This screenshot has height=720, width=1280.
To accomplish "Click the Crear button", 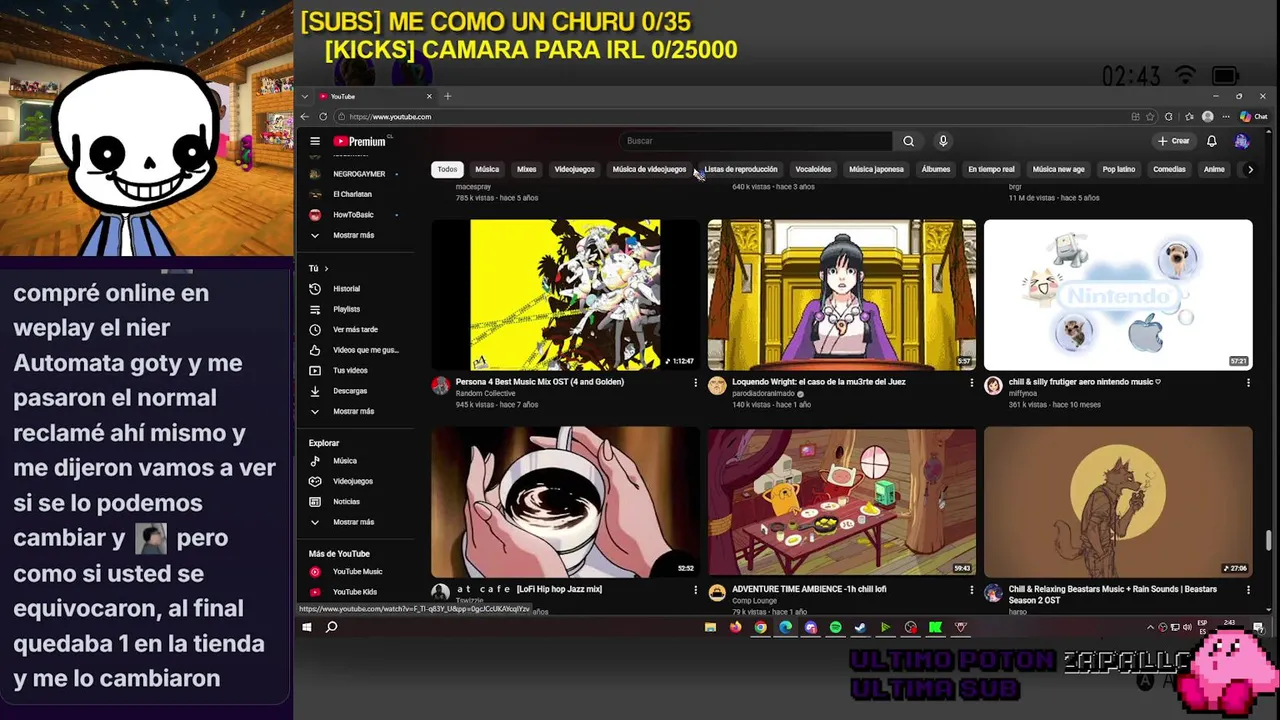I will 1174,141.
